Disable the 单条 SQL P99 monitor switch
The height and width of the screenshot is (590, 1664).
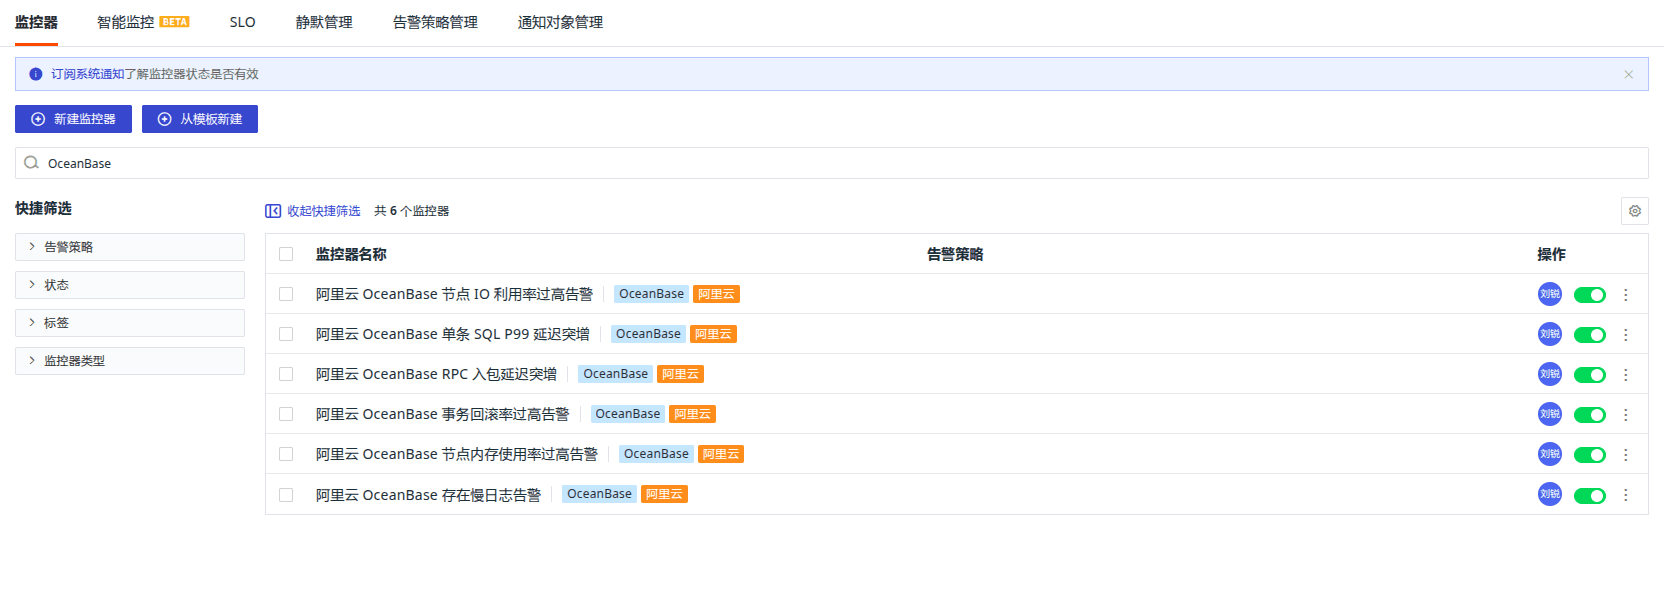1590,335
